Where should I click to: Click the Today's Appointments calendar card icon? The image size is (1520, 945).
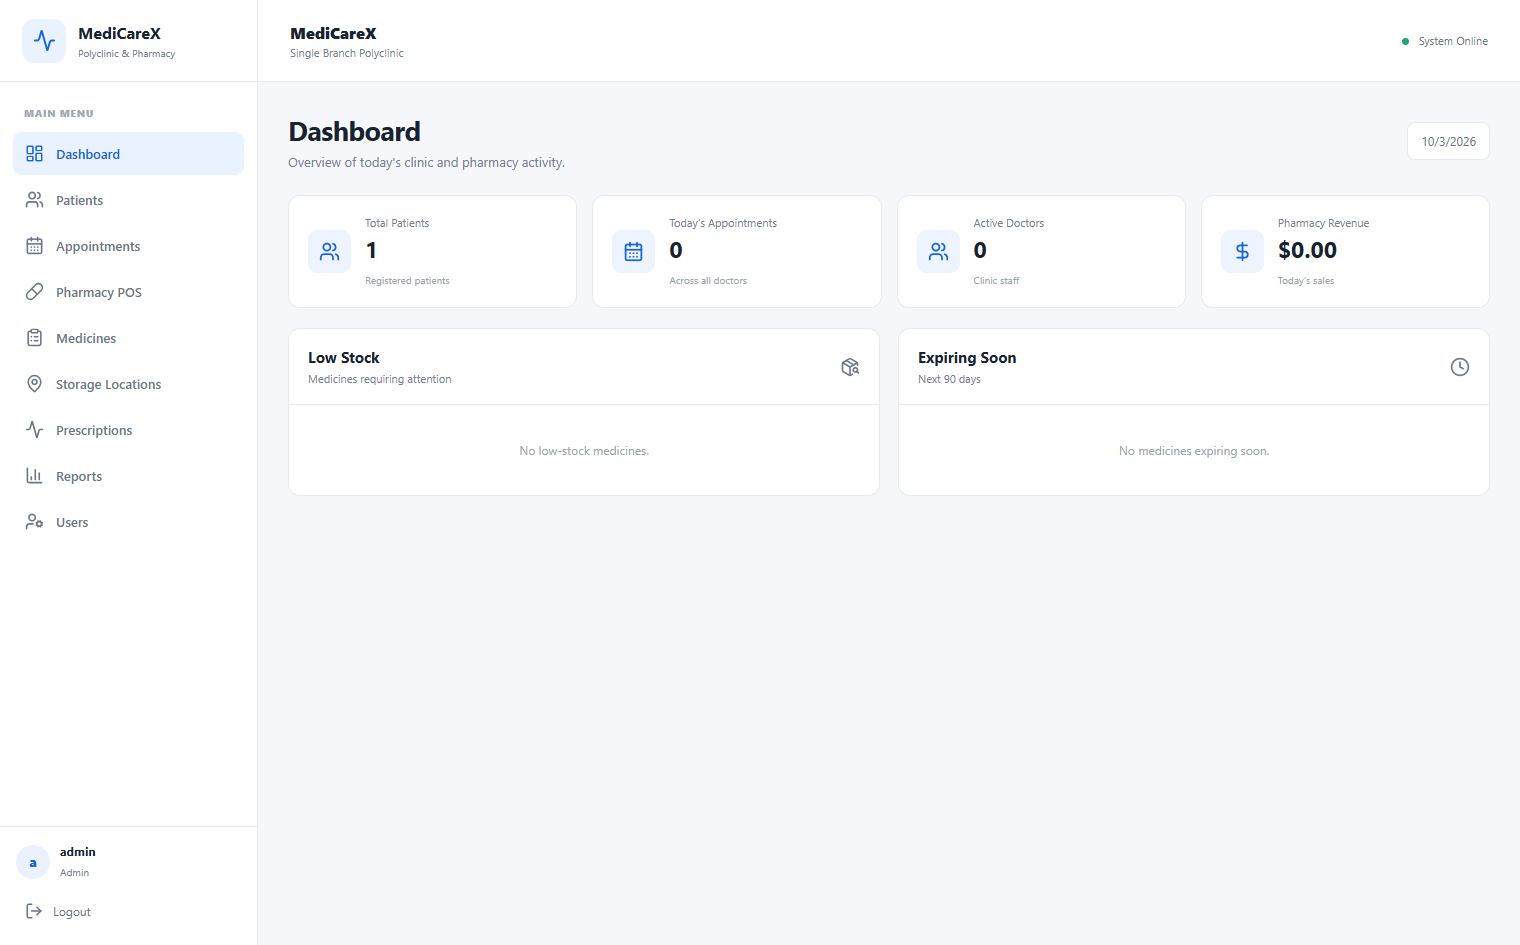(633, 252)
